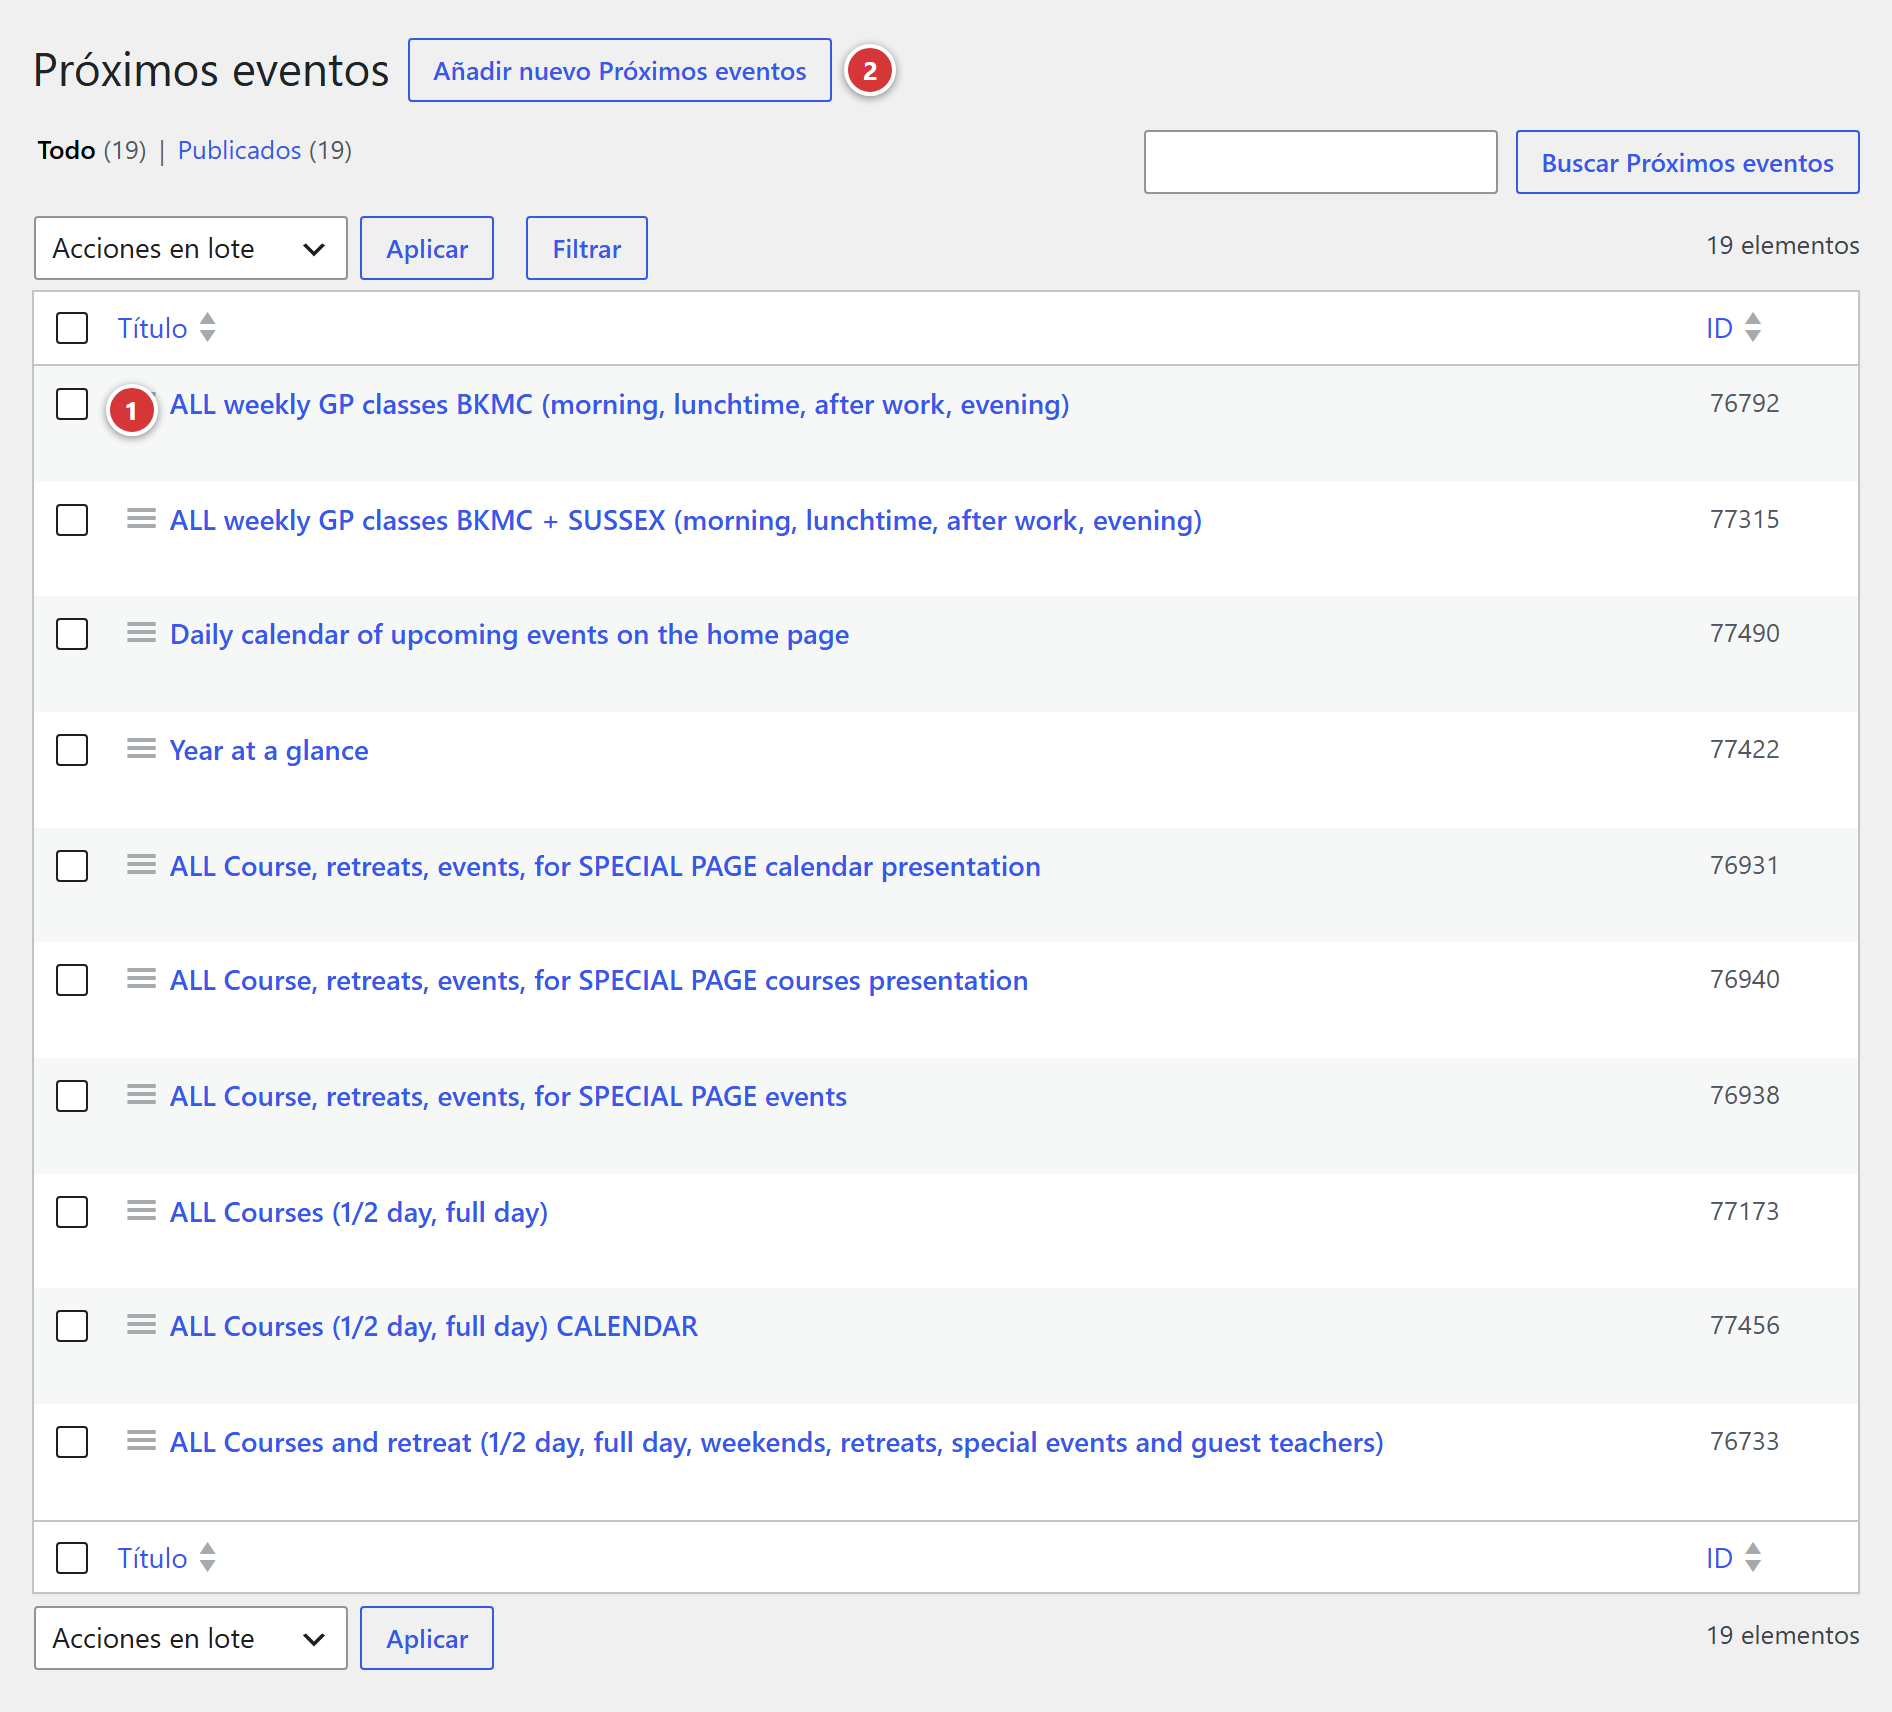Click the drag handle of ALL Courses and retreat row
1892x1712 pixels.
pos(141,1441)
